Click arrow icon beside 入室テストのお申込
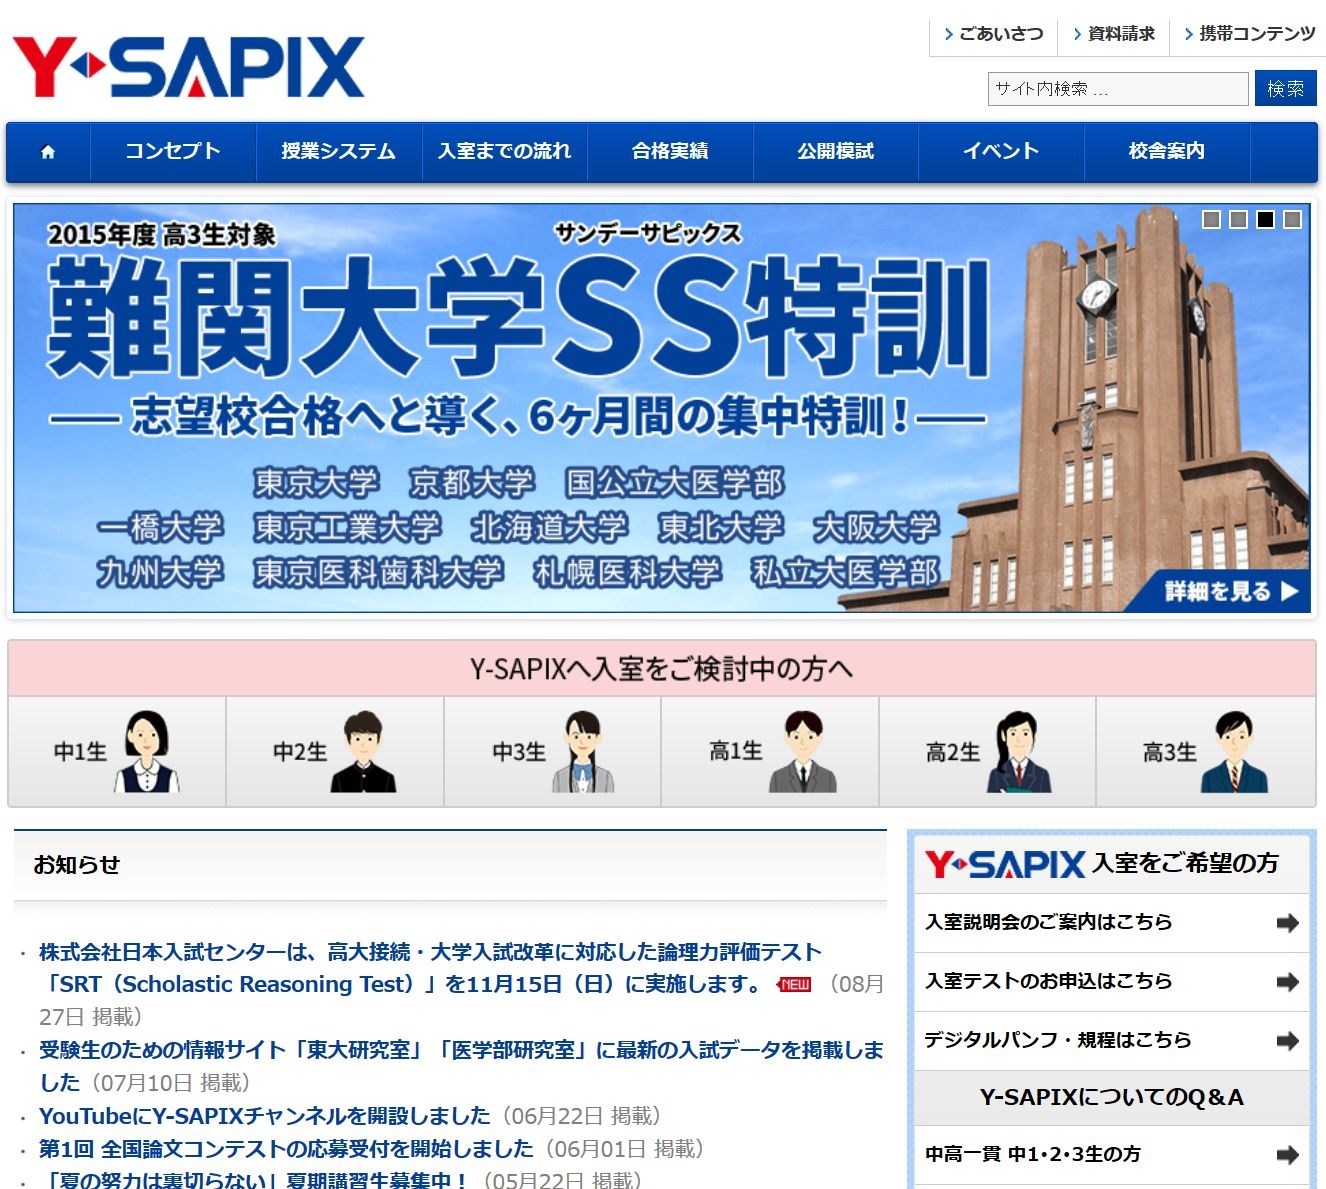Screen dimensions: 1326x1189 pos(1288,982)
